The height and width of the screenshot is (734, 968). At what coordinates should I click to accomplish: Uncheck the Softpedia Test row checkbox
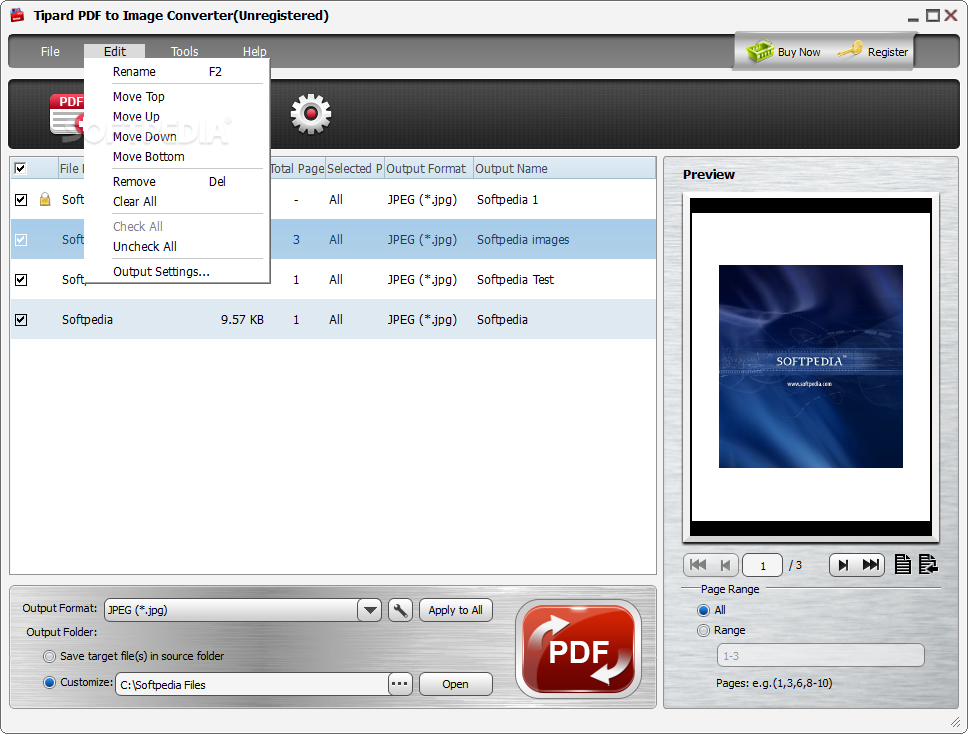pos(21,280)
